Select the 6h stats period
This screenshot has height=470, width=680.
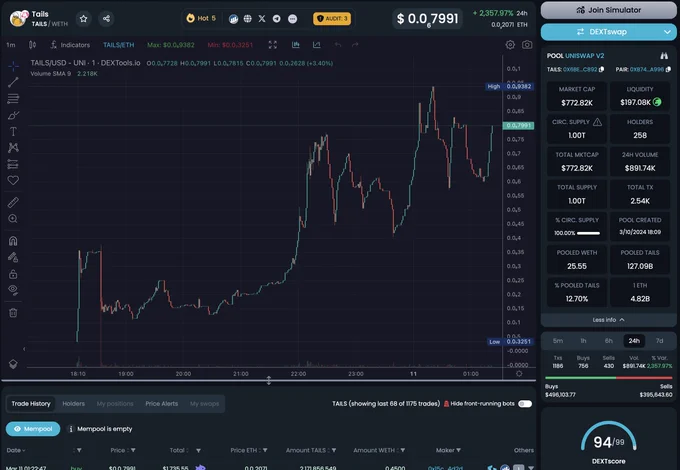[608, 341]
